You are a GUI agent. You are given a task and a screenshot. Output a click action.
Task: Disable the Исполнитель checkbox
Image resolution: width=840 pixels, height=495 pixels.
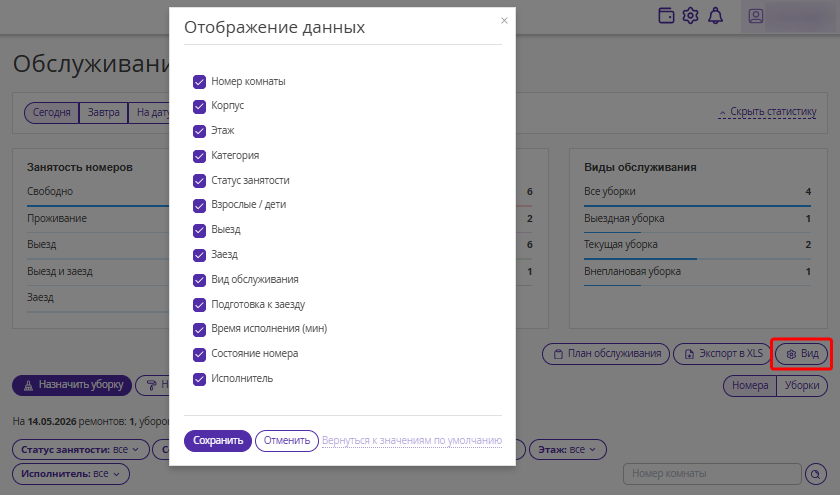click(199, 379)
